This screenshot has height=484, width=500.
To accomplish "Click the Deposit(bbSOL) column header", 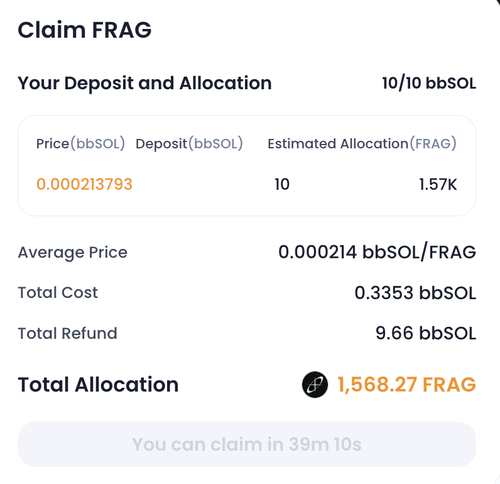I will click(189, 144).
